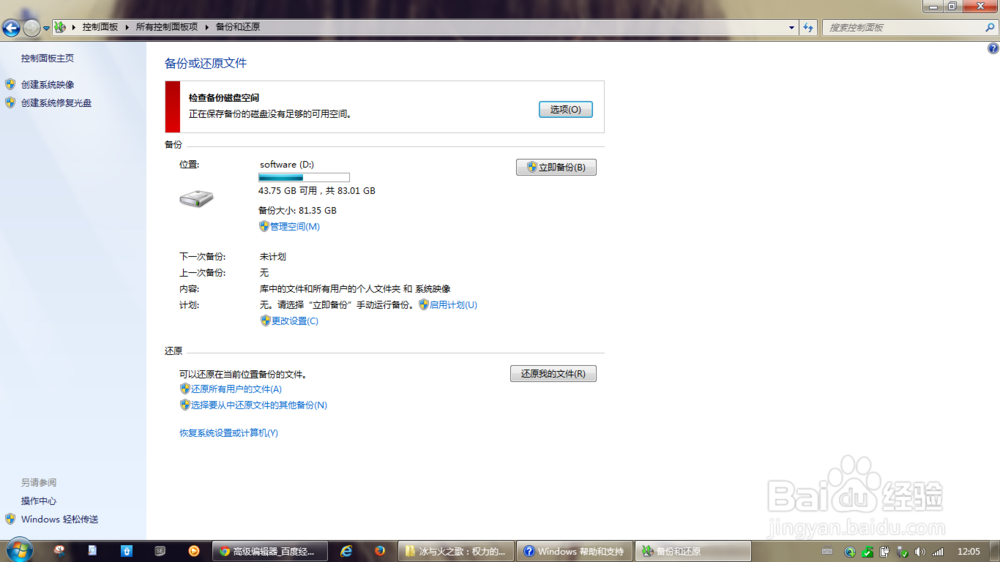This screenshot has width=1000, height=562.
Task: Open the address bar history dropdown
Action: [791, 27]
